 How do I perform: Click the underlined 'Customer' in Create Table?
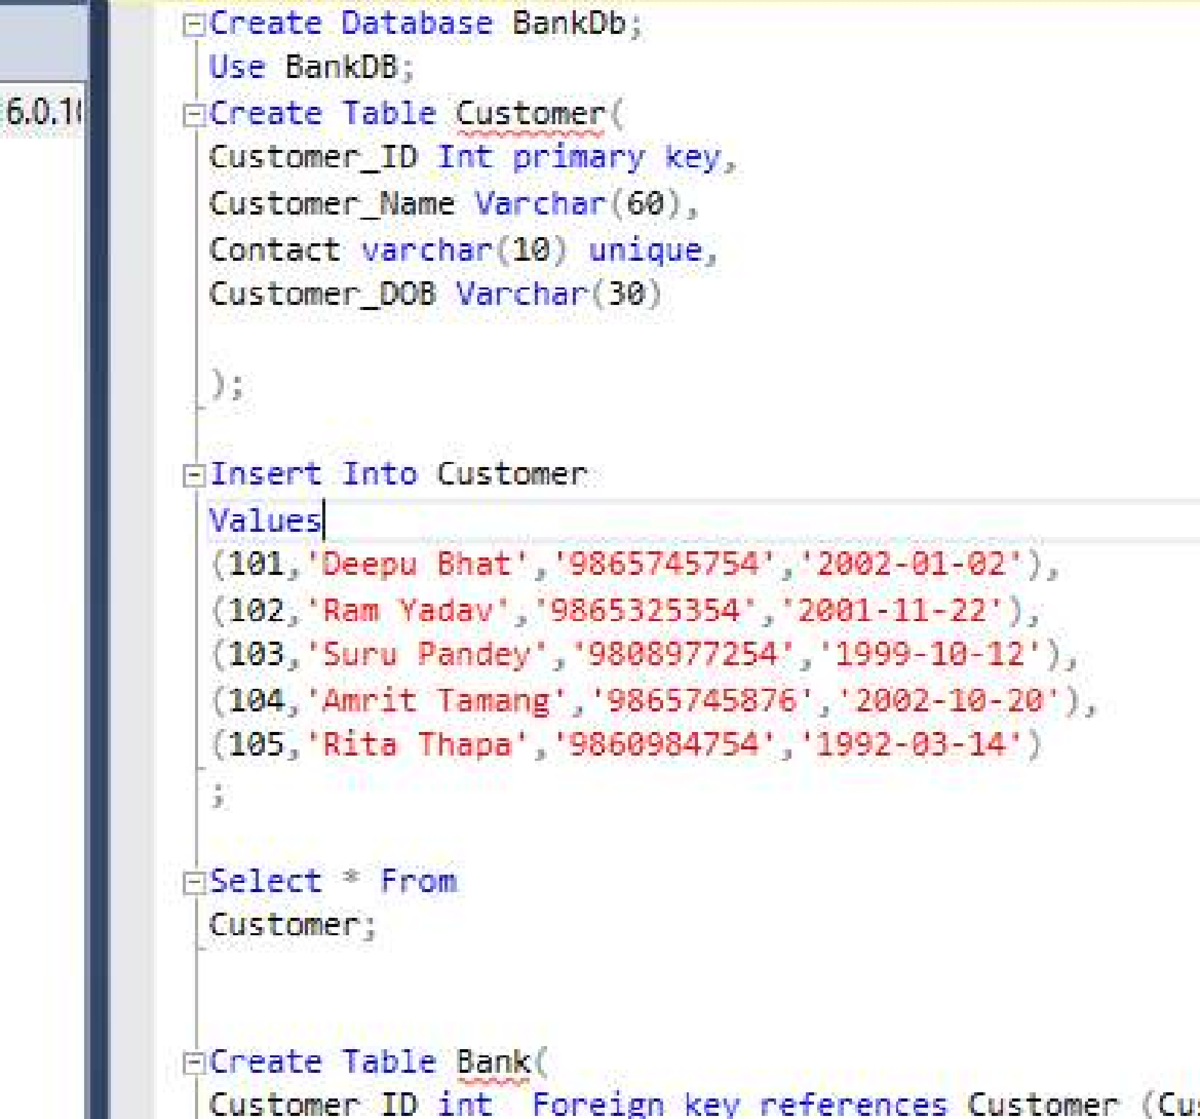pos(530,115)
